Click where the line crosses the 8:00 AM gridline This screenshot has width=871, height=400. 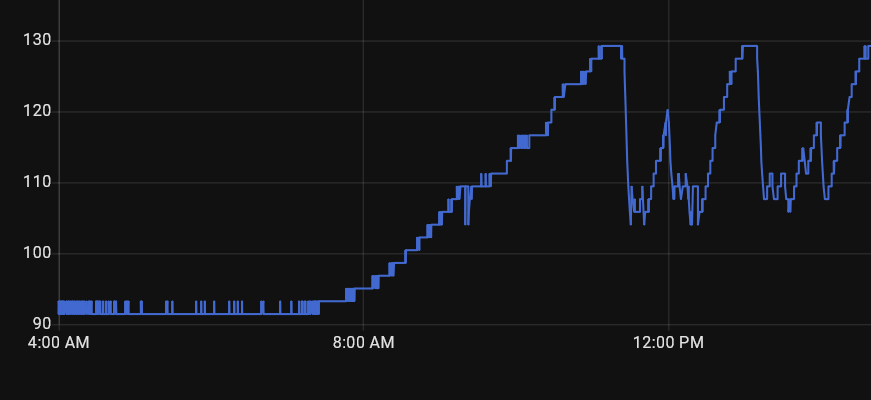click(x=362, y=289)
